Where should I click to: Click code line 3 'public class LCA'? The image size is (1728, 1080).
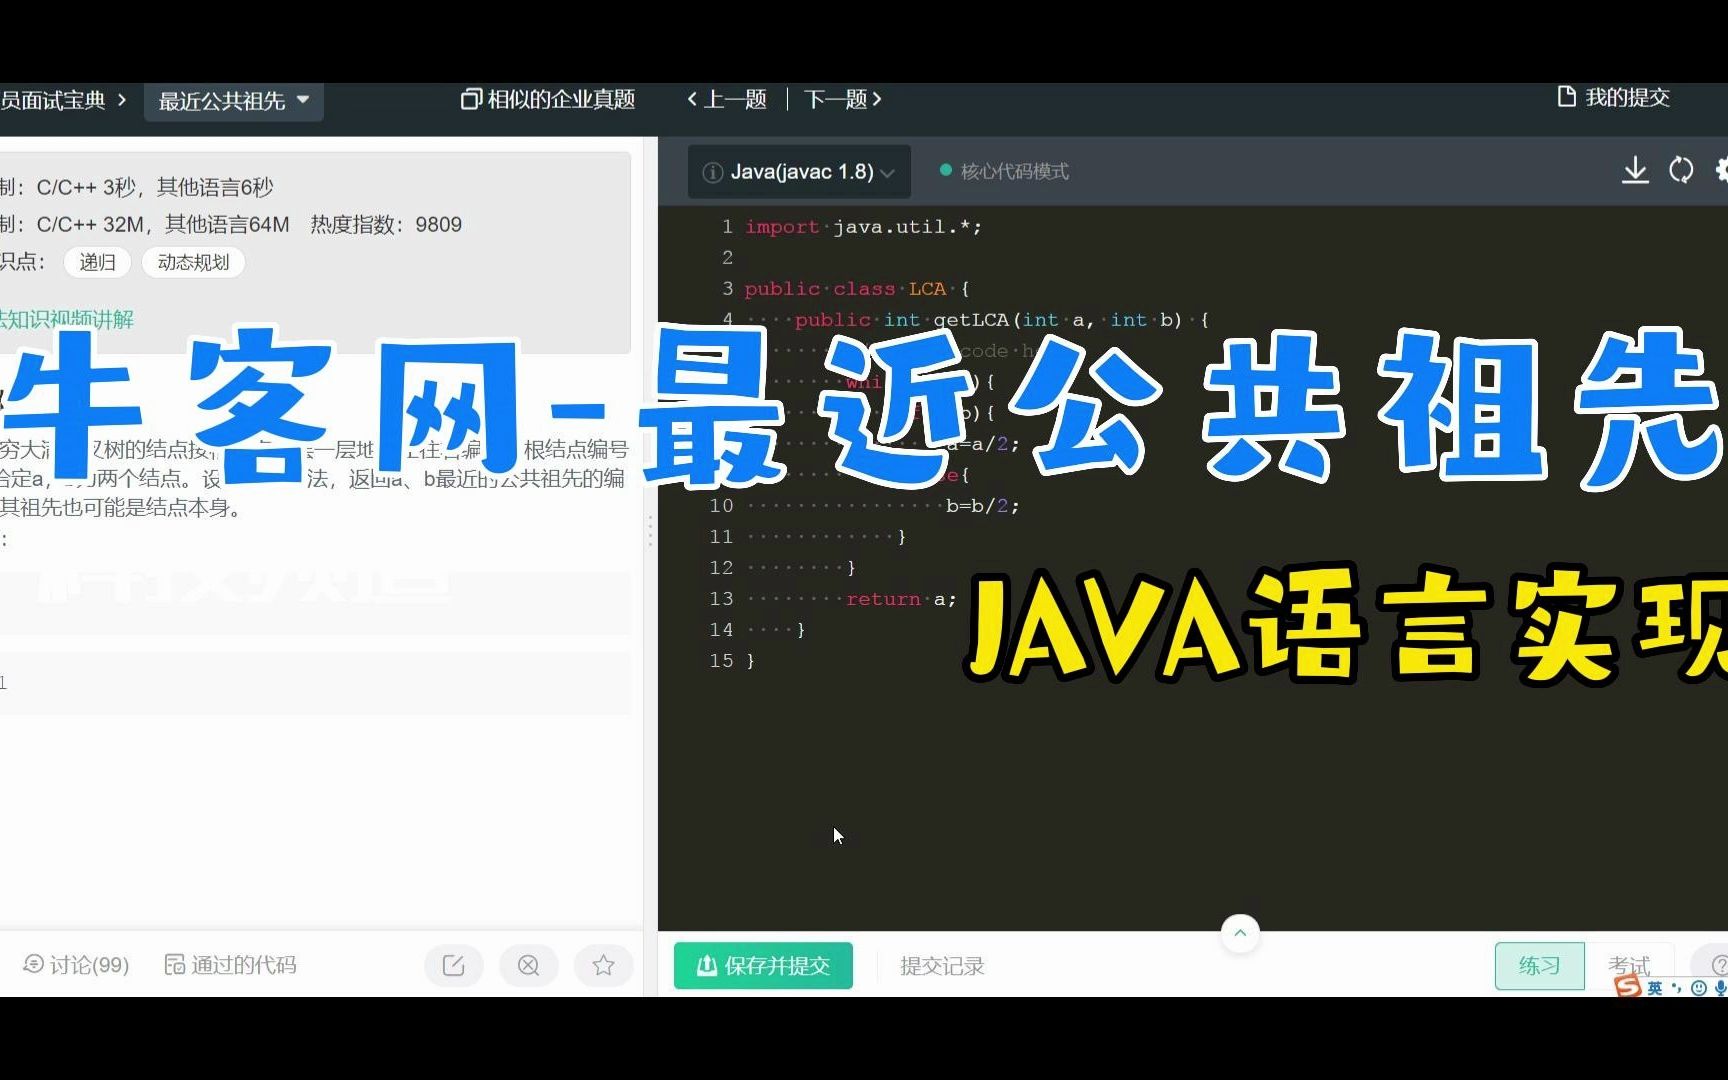point(856,289)
